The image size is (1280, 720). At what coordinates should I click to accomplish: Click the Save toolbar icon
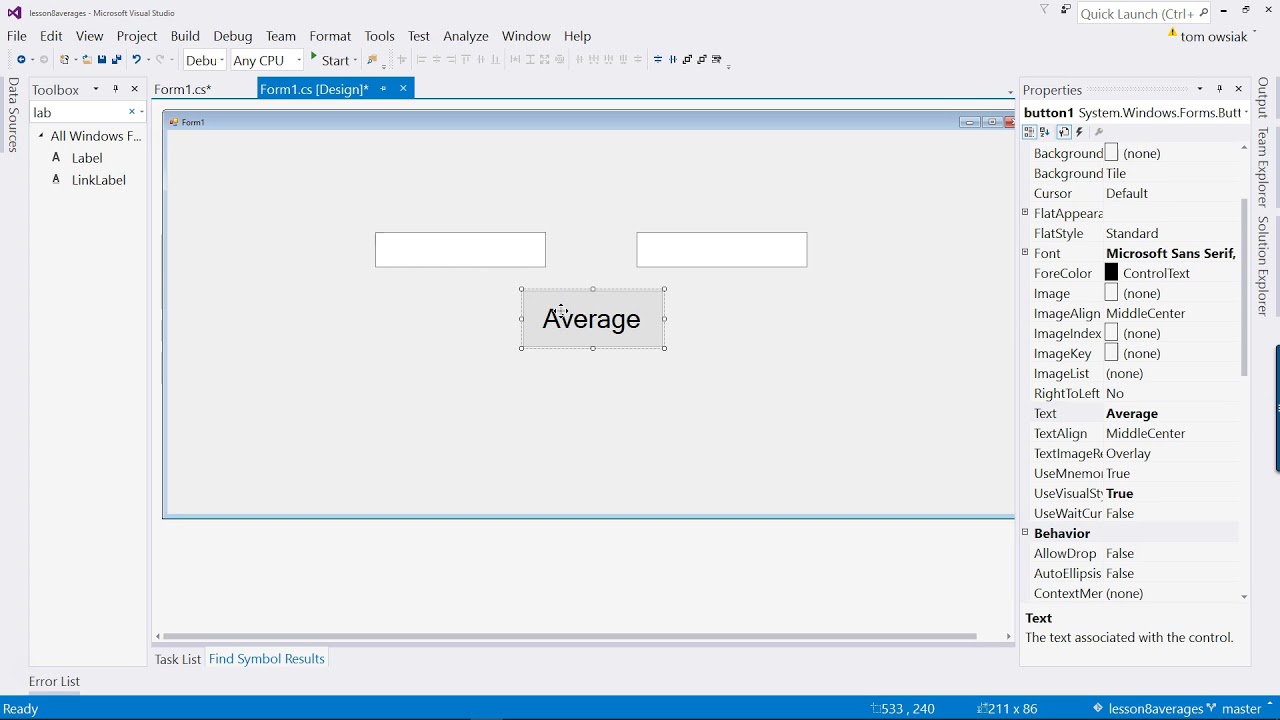102,60
